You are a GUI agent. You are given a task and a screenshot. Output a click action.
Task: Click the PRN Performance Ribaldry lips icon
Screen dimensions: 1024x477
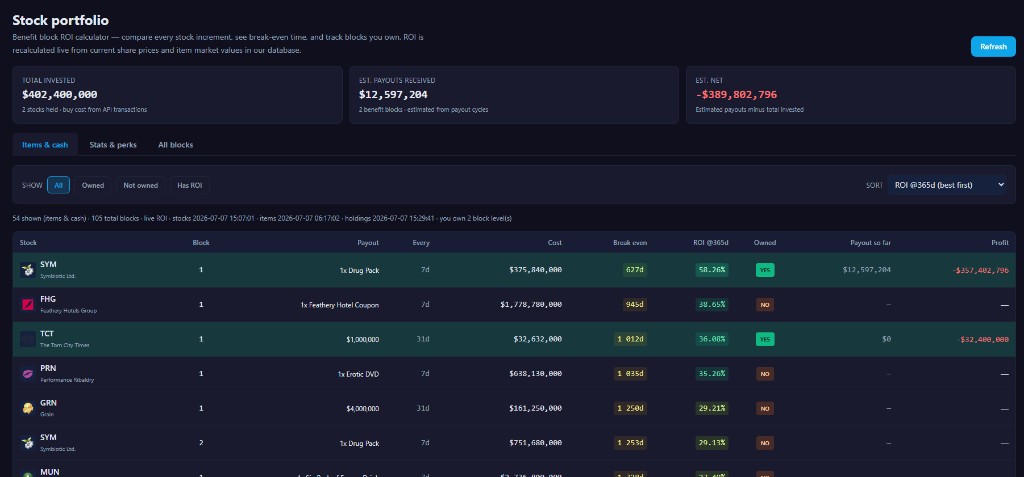coord(27,374)
